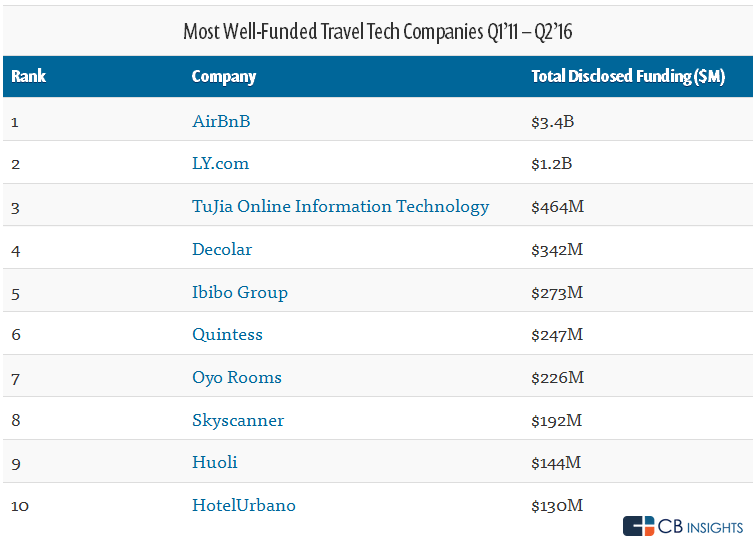Click the CB Insights brand text
The width and height of the screenshot is (756, 551).
[700, 527]
